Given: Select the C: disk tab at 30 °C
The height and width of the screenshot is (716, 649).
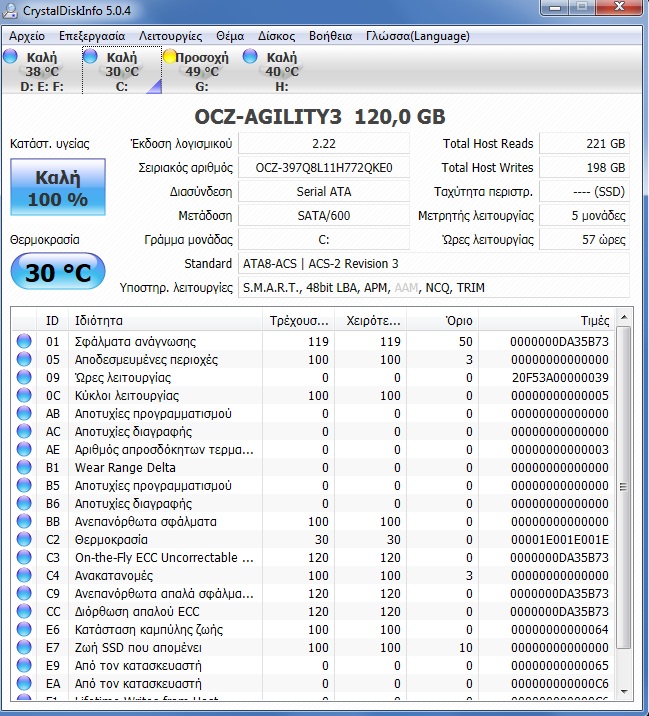Looking at the screenshot, I should [122, 70].
